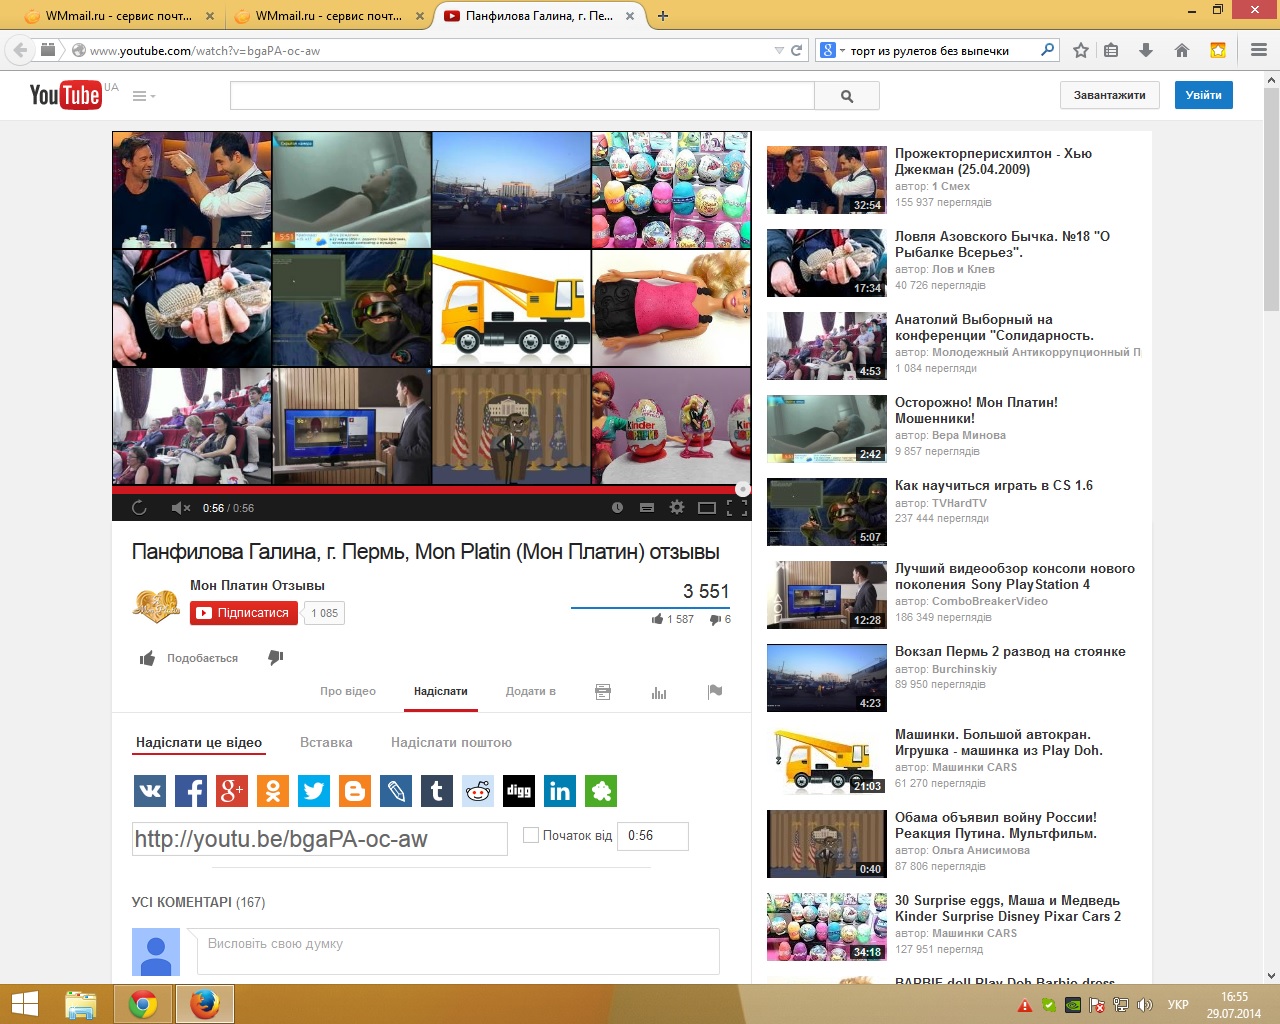Unmute the video player speaker icon
The height and width of the screenshot is (1024, 1280).
[180, 508]
